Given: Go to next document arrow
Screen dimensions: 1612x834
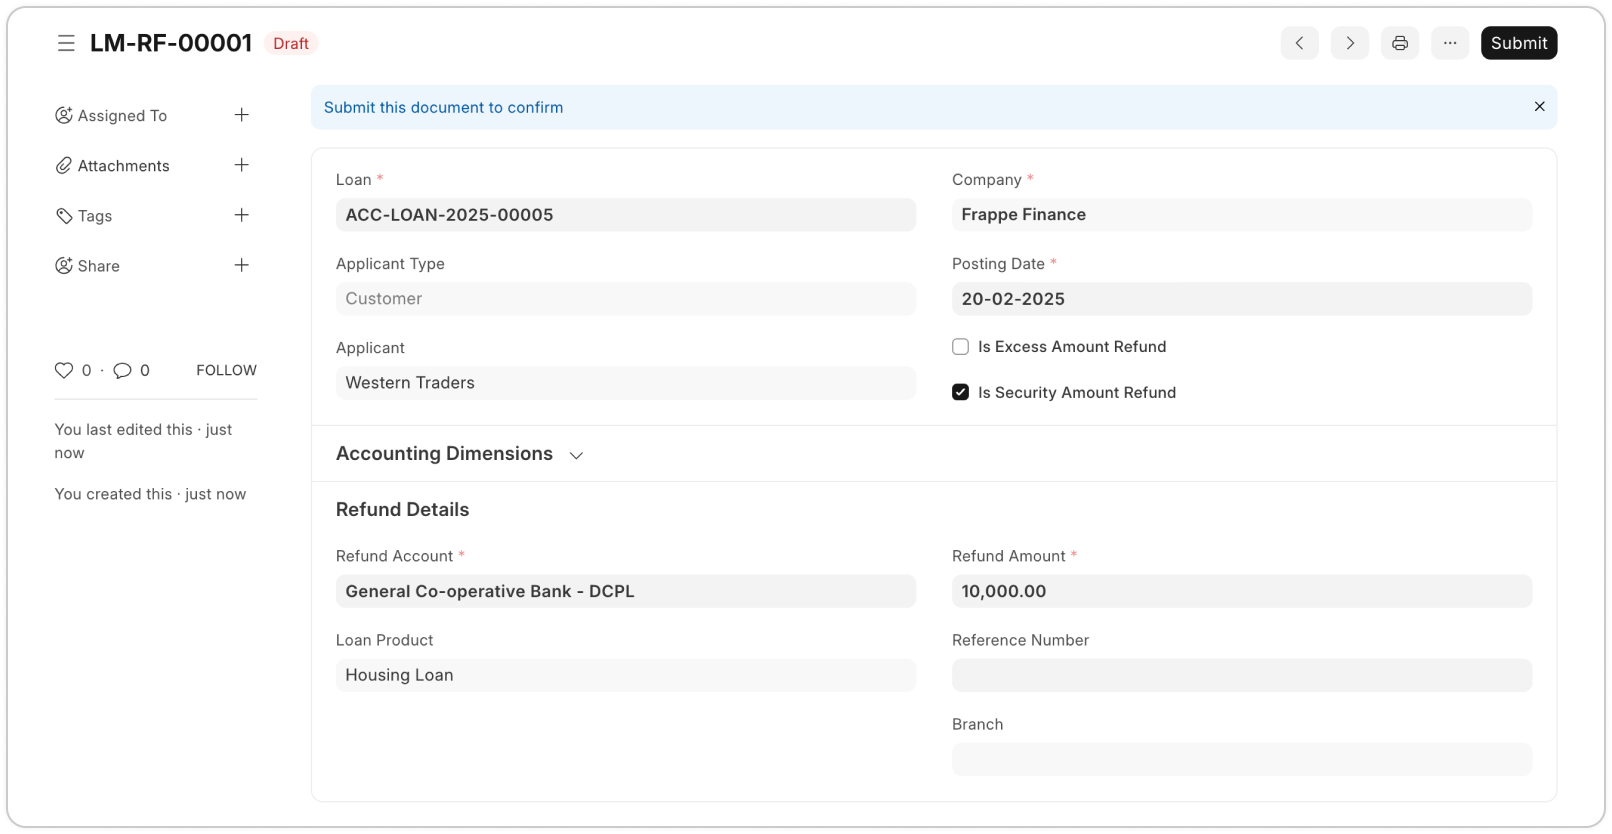Looking at the screenshot, I should [x=1349, y=43].
